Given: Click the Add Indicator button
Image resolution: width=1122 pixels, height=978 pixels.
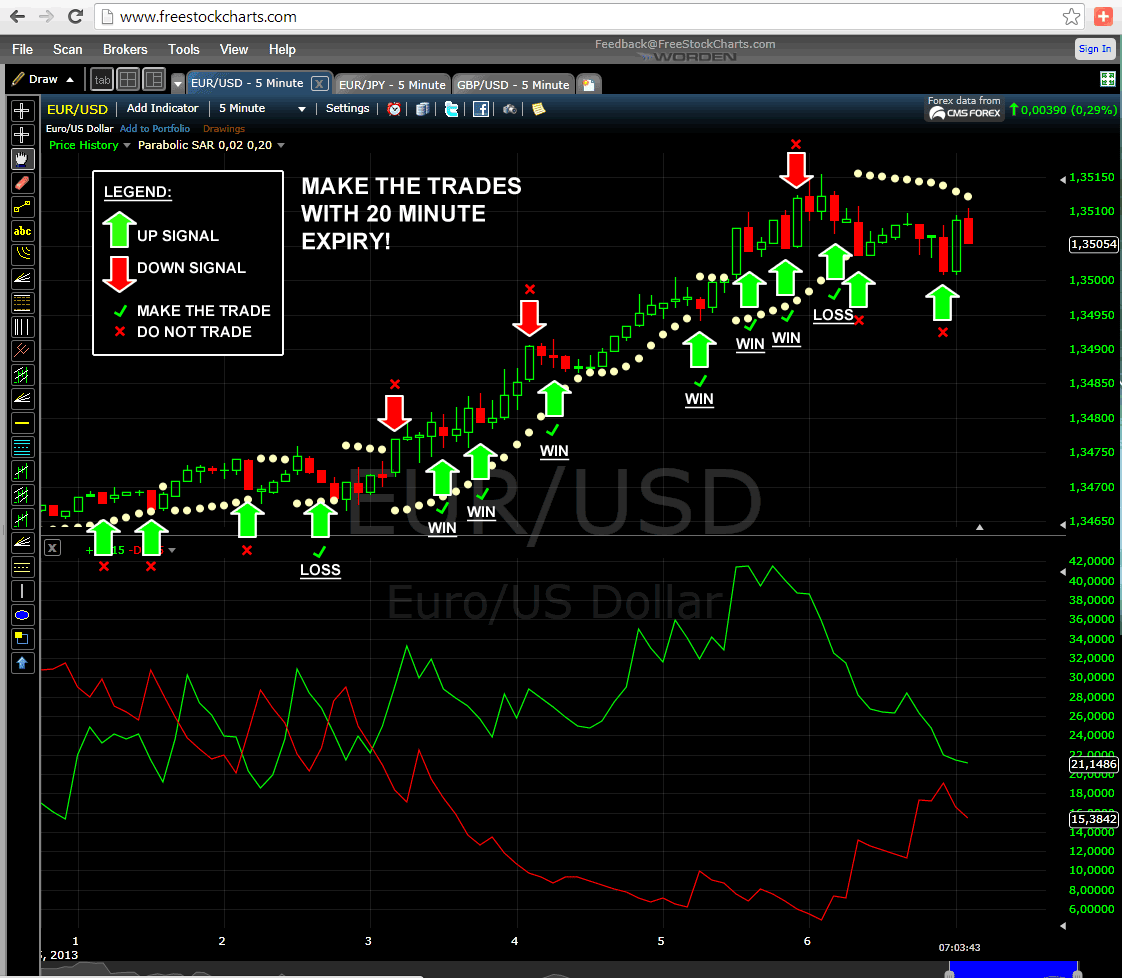Looking at the screenshot, I should pyautogui.click(x=162, y=108).
